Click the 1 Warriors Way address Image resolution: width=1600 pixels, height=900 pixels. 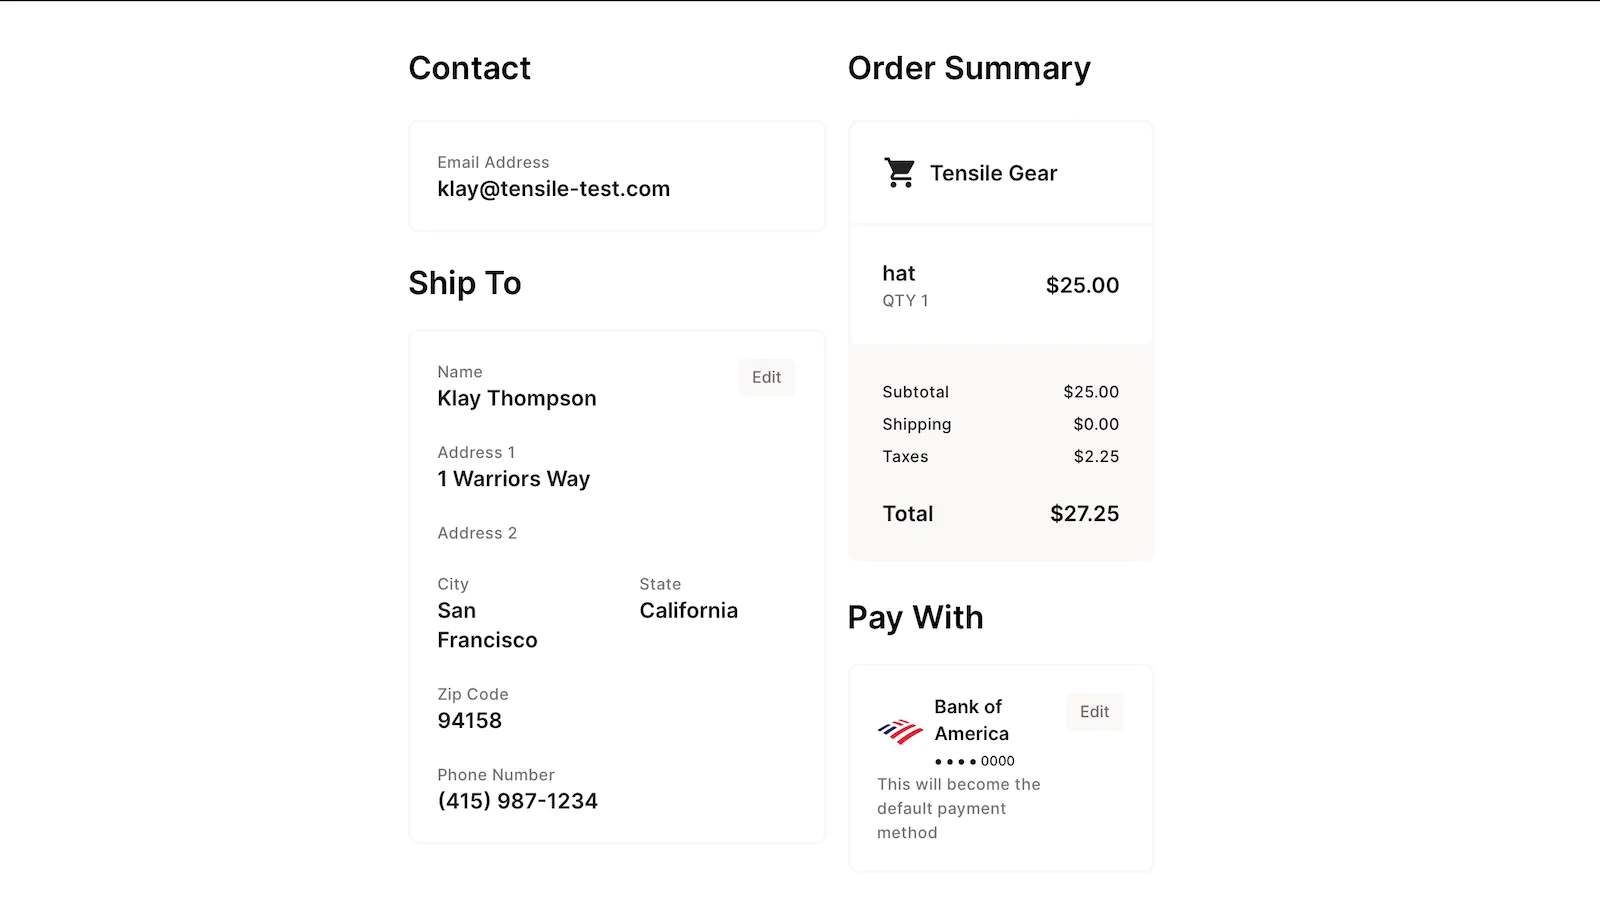point(514,479)
